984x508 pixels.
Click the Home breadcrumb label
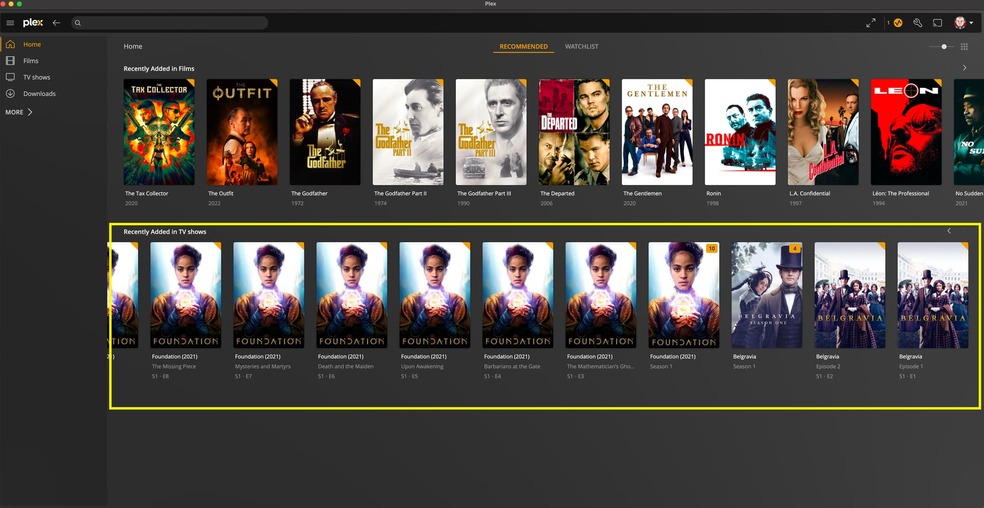132,46
